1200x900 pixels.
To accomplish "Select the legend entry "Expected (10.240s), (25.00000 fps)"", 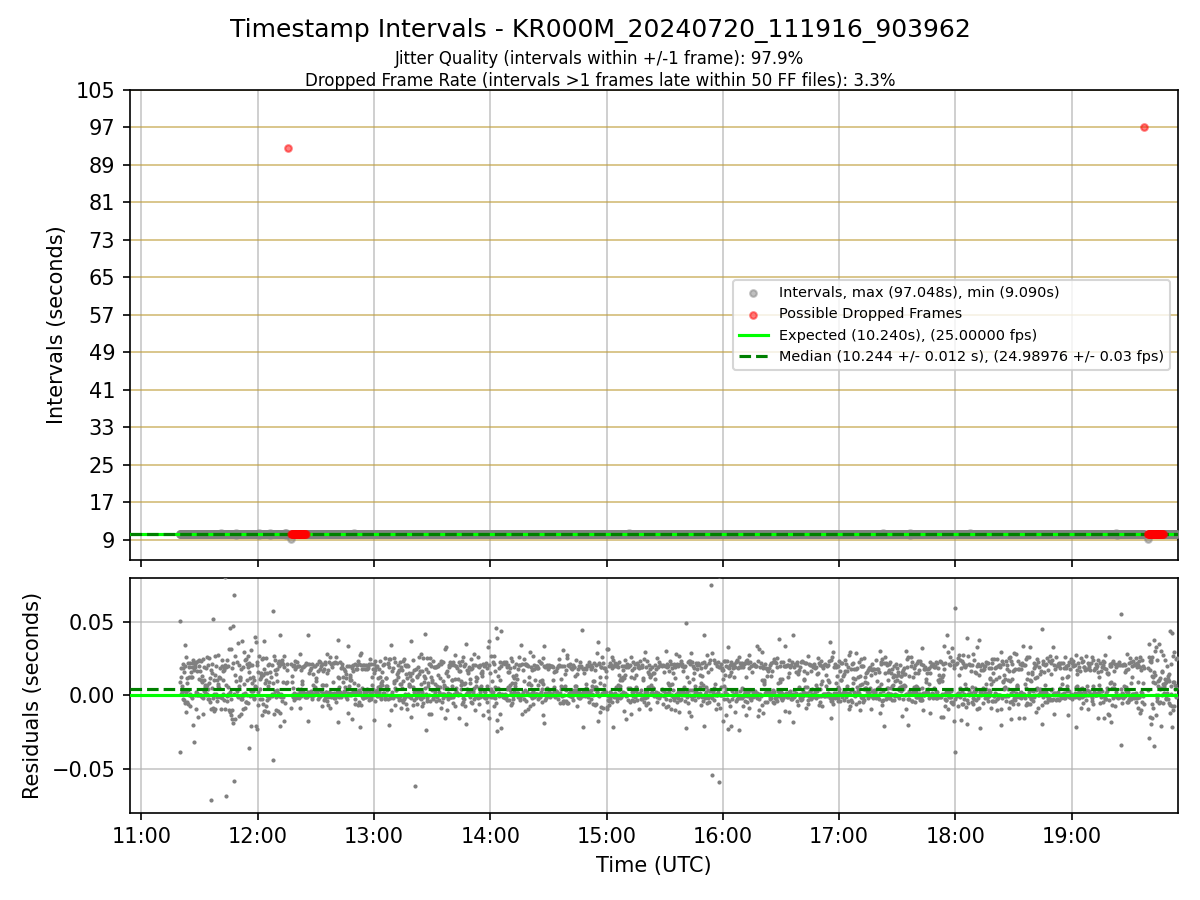I will (x=908, y=335).
